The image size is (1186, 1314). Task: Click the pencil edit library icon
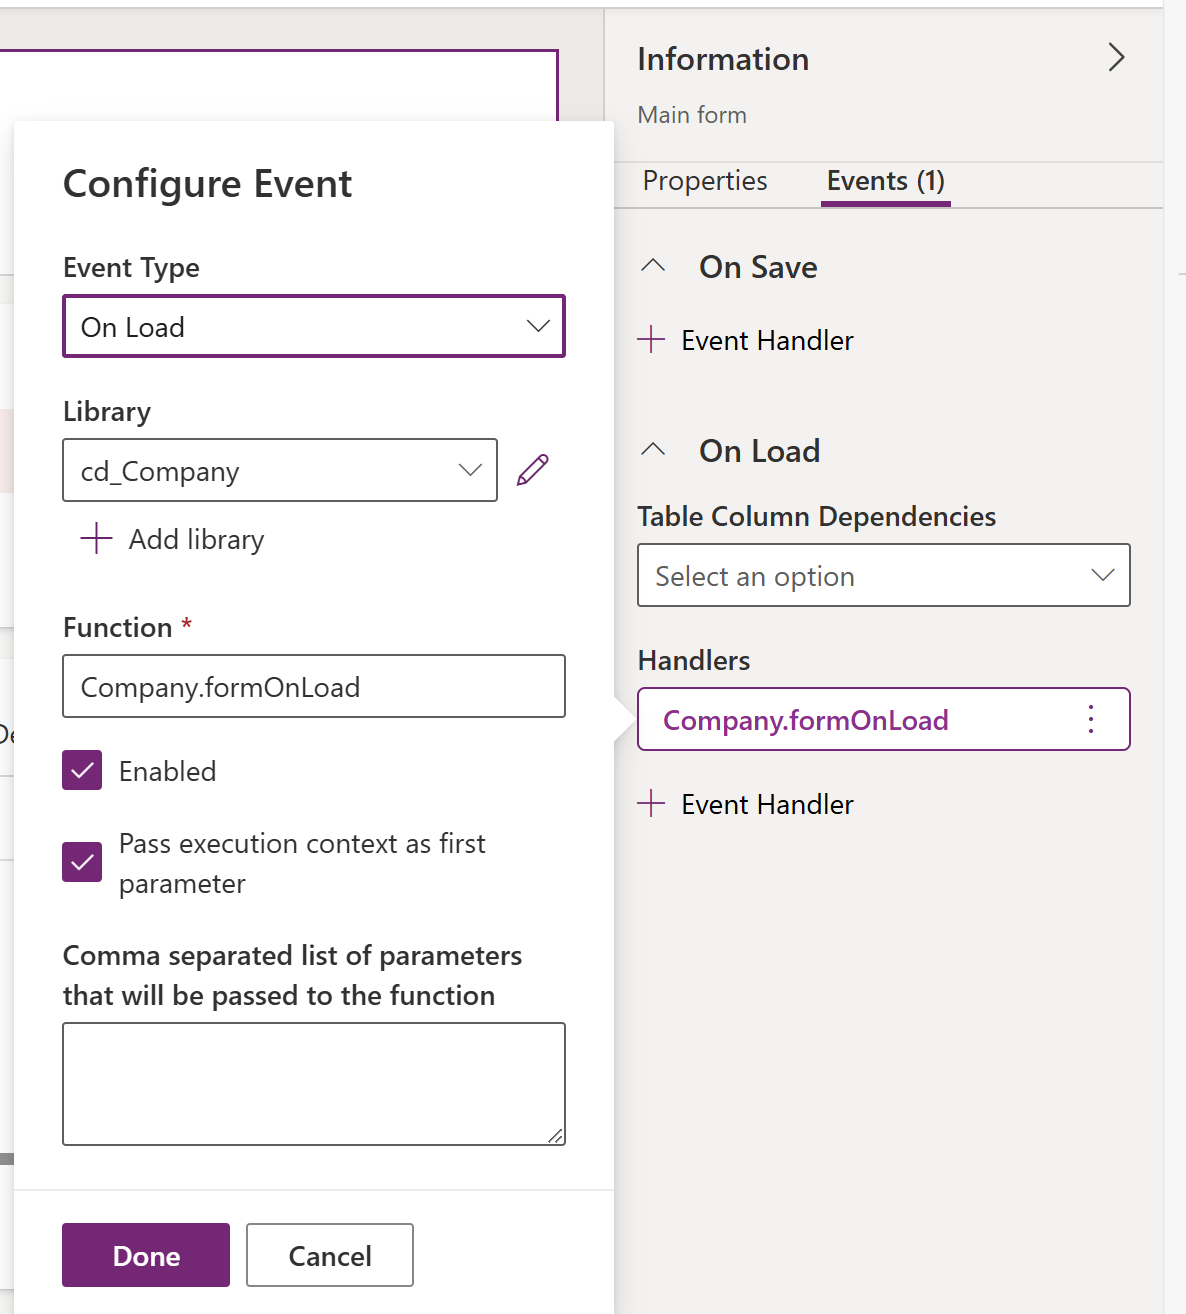click(x=532, y=470)
